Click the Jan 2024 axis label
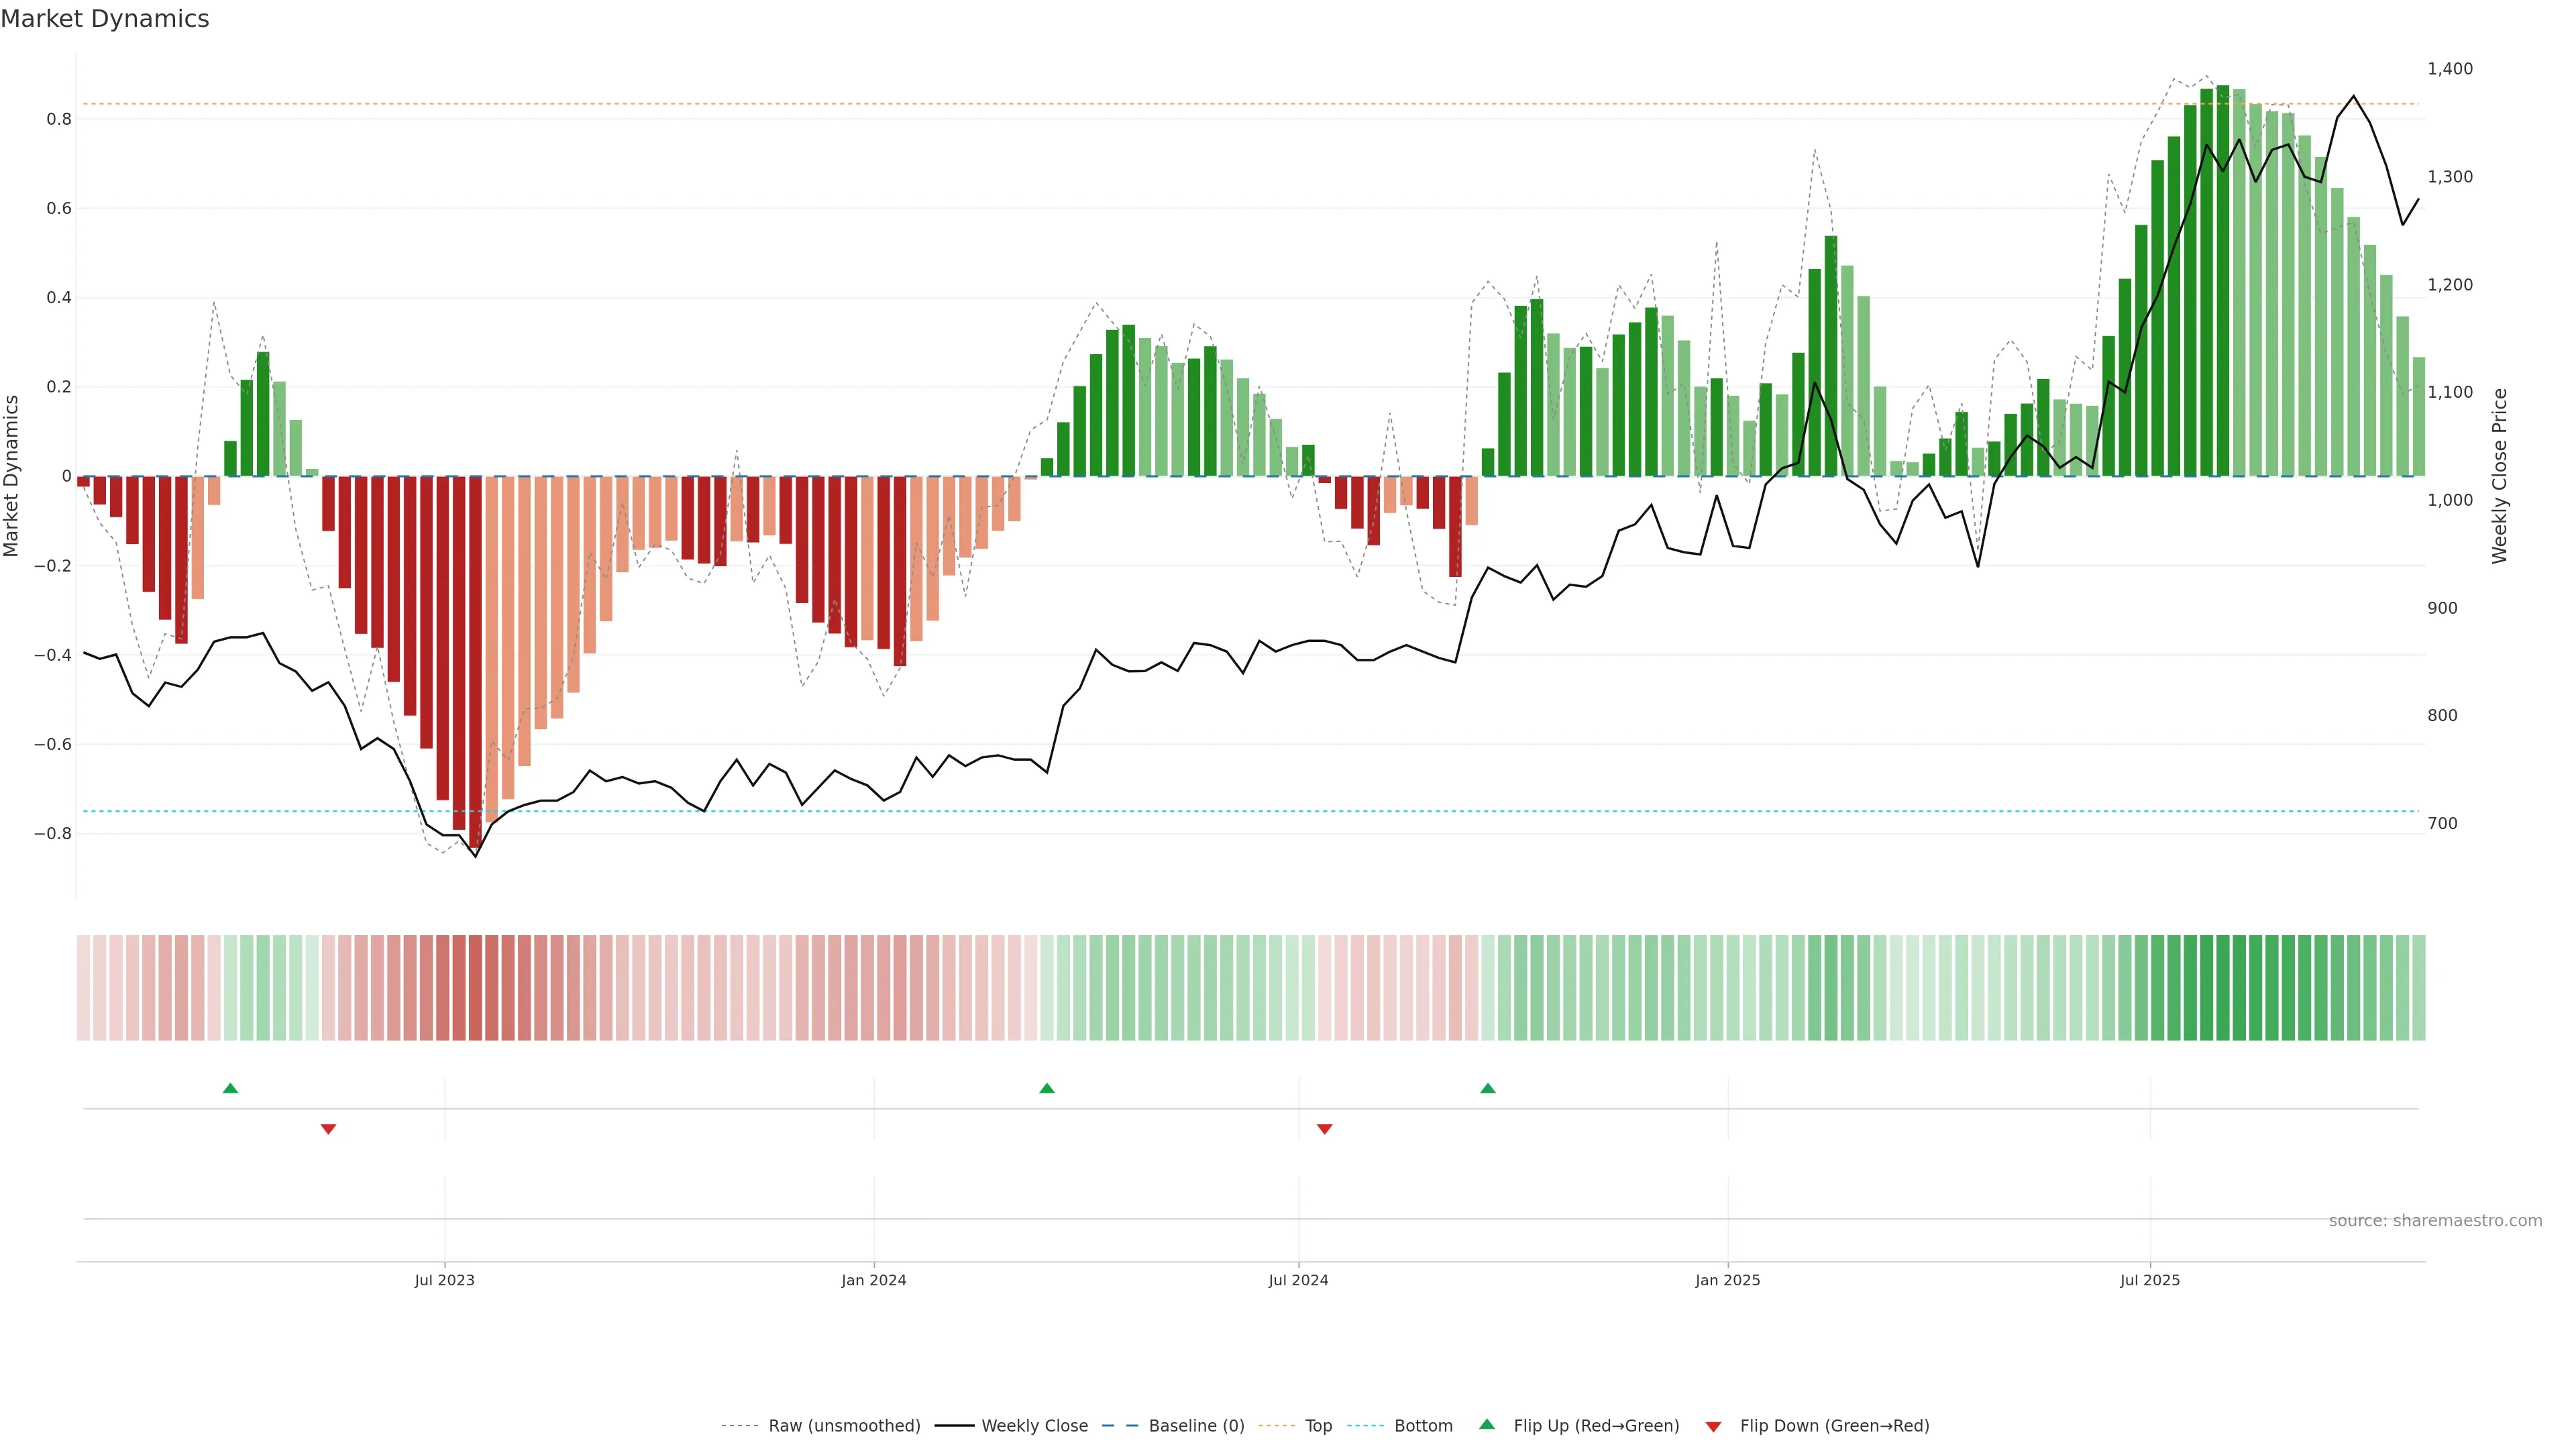 coord(873,1280)
